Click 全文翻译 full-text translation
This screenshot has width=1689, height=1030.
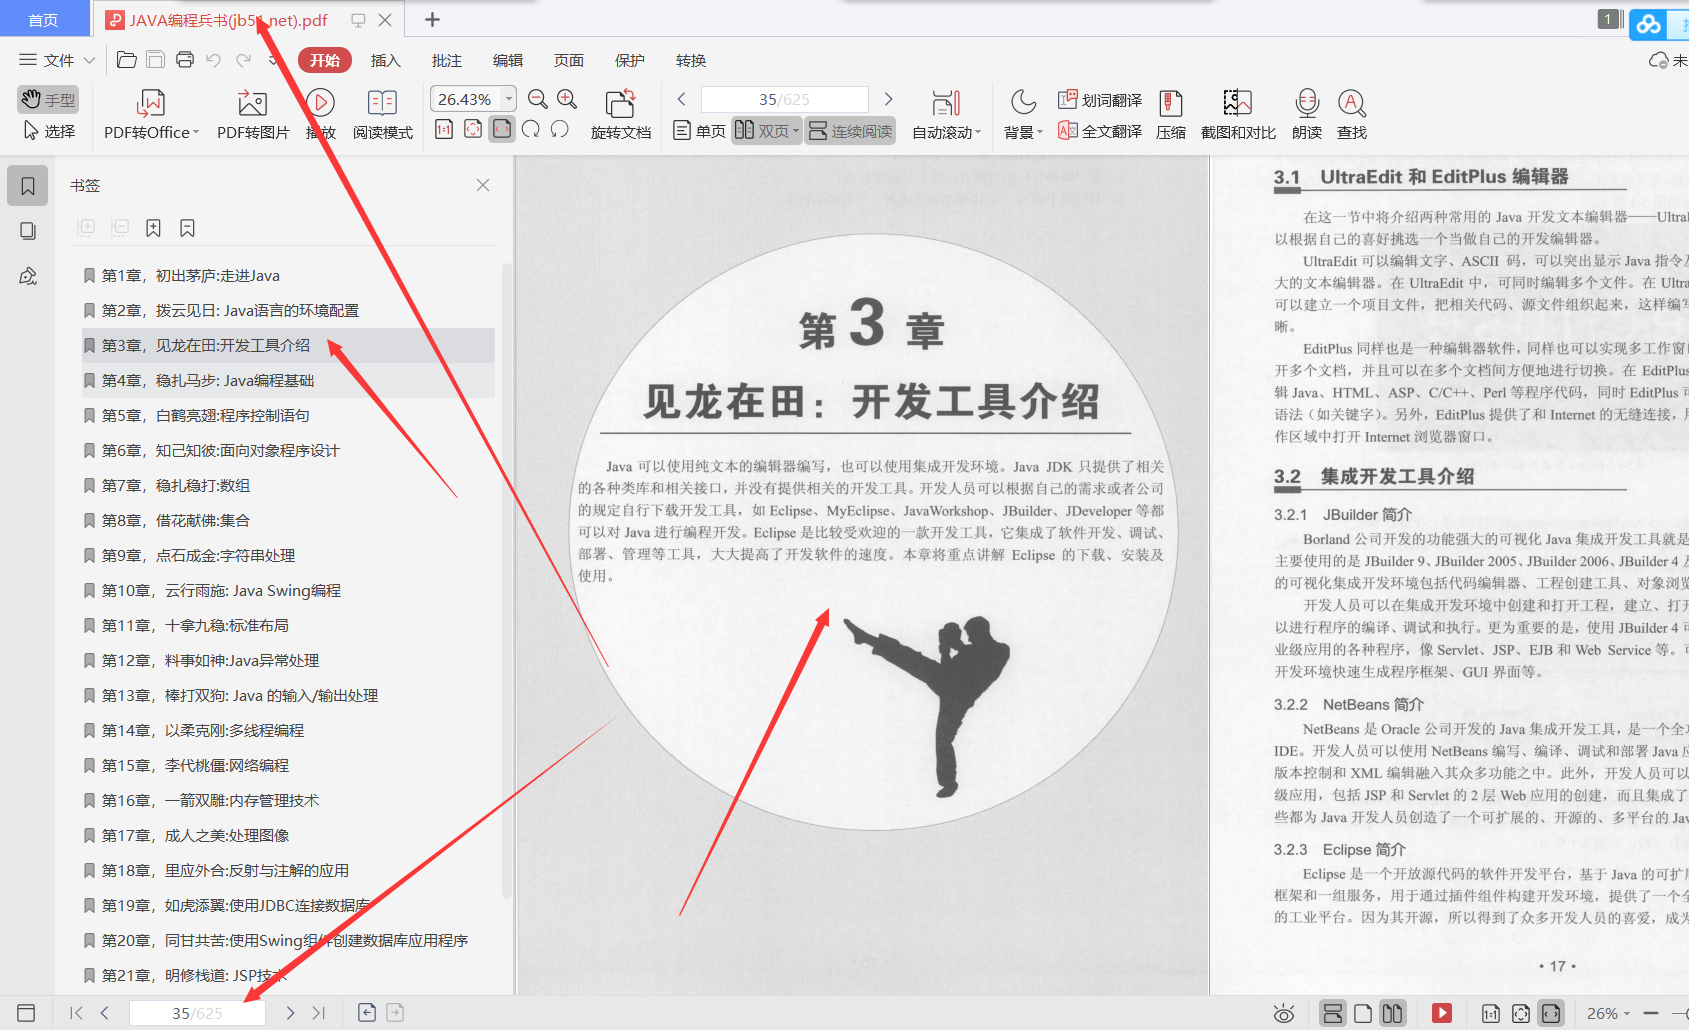click(x=1100, y=131)
